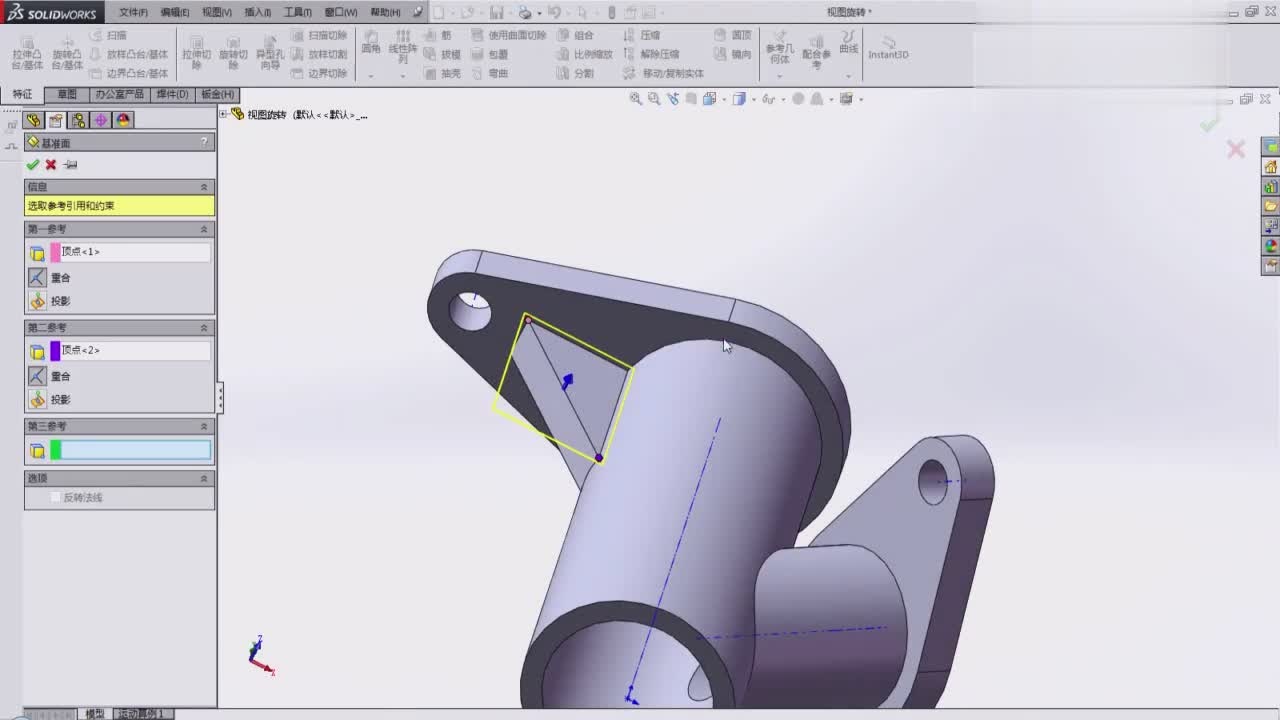
Task: Switch to the Sheet Metal tab
Action: [x=217, y=94]
